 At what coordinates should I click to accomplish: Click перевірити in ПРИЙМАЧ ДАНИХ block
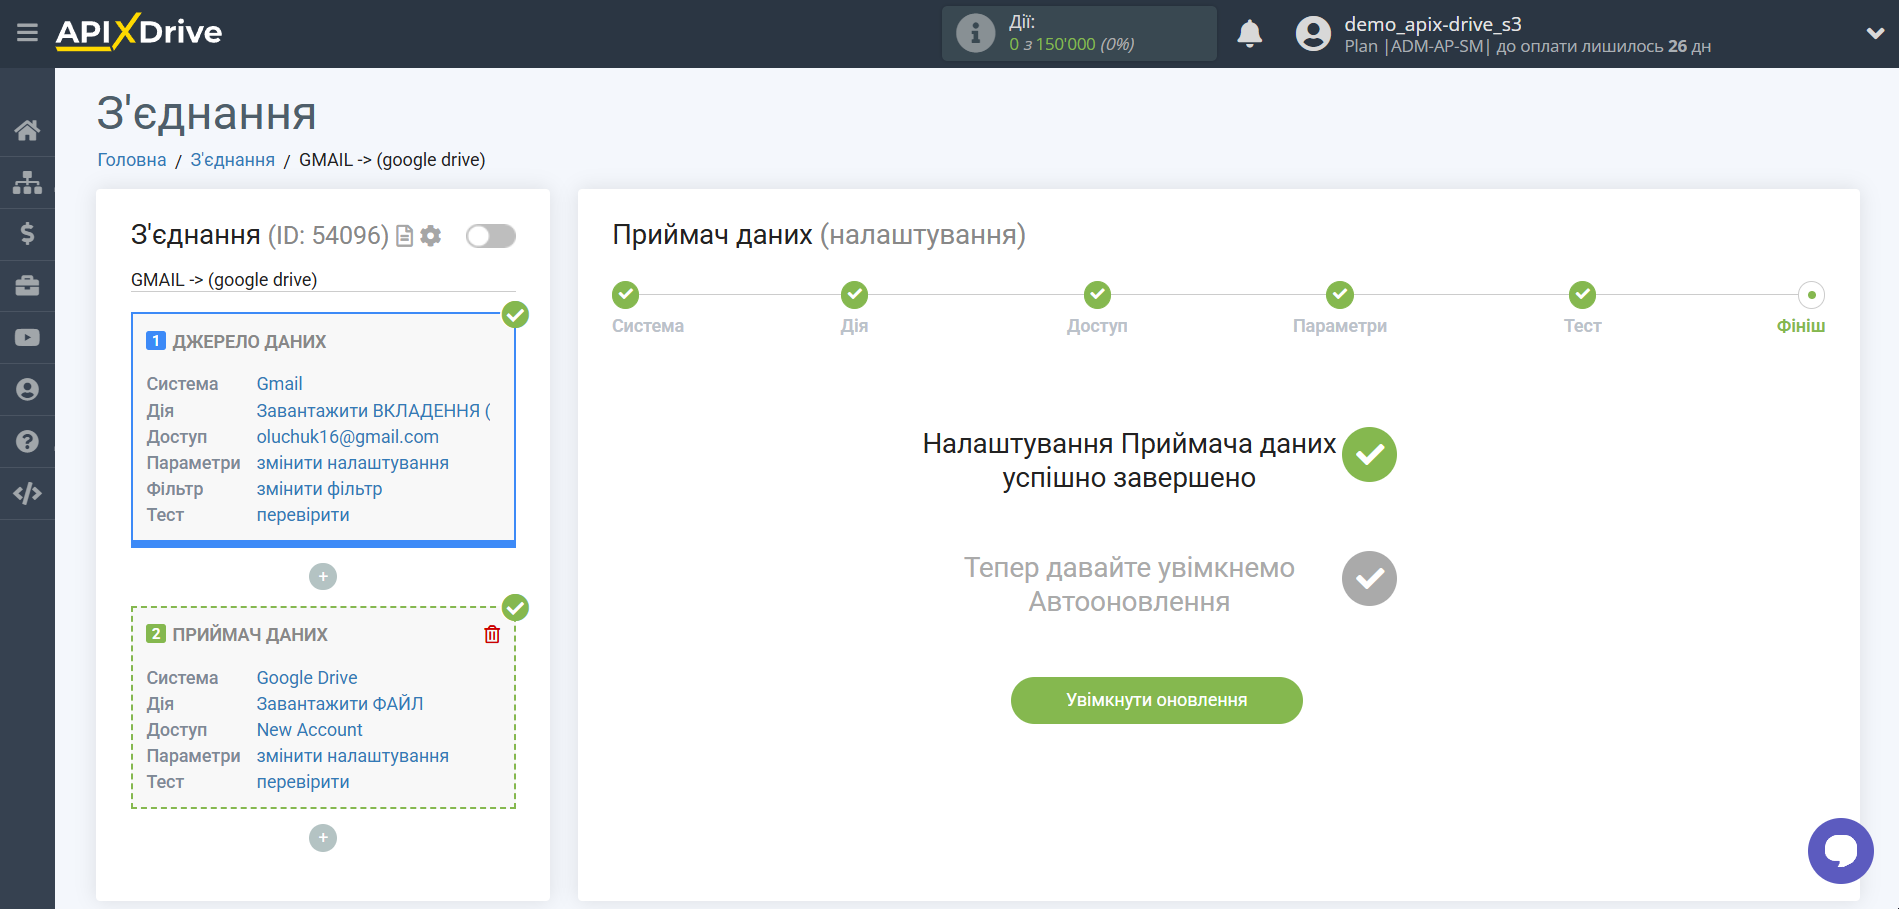(303, 782)
